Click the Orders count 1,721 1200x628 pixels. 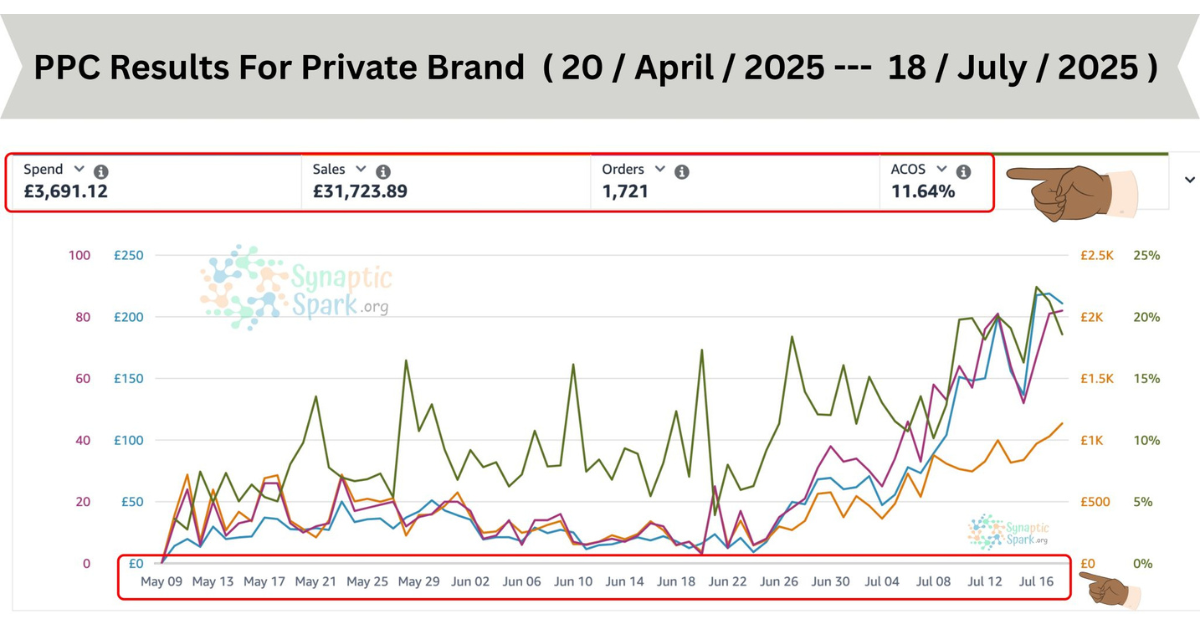tap(625, 191)
